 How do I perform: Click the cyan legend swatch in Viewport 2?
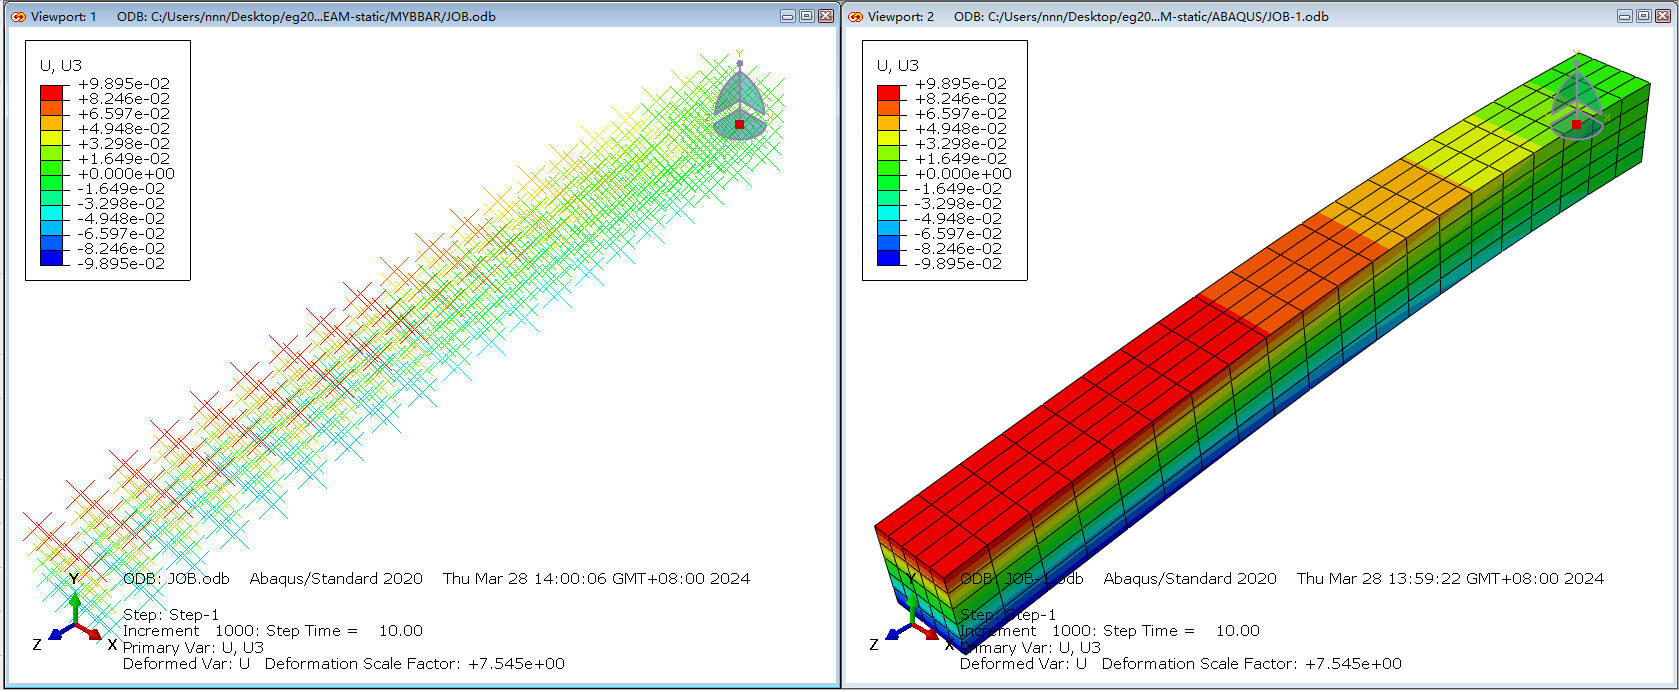(888, 212)
